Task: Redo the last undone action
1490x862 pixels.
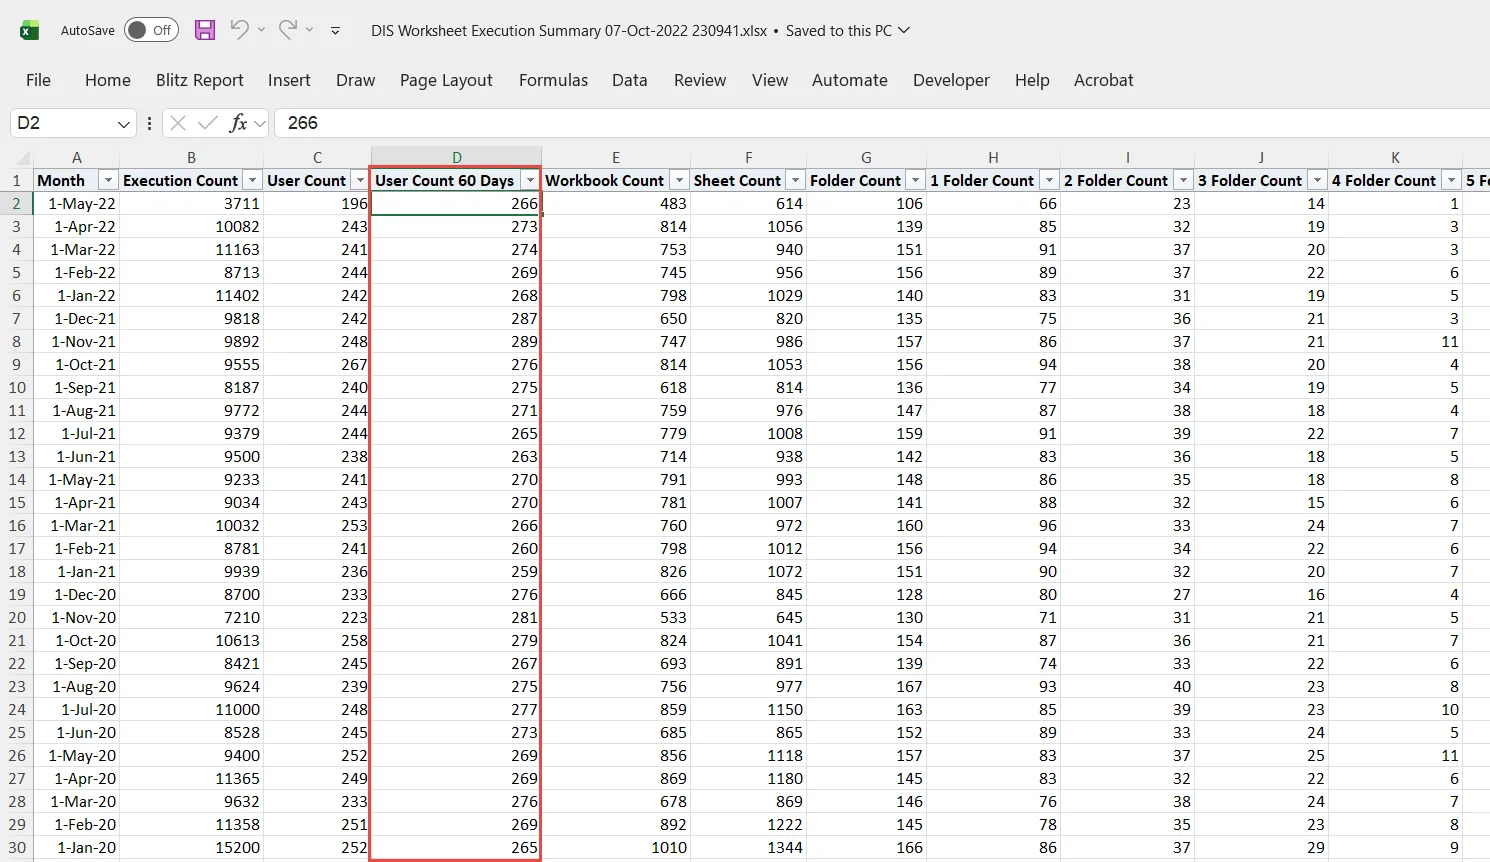Action: (288, 30)
